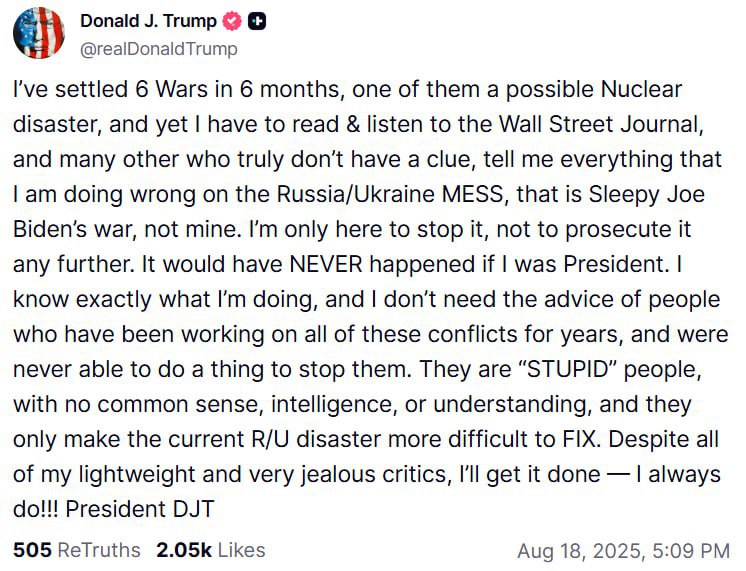
Task: Click the red verified checkmark badge
Action: pos(233,21)
